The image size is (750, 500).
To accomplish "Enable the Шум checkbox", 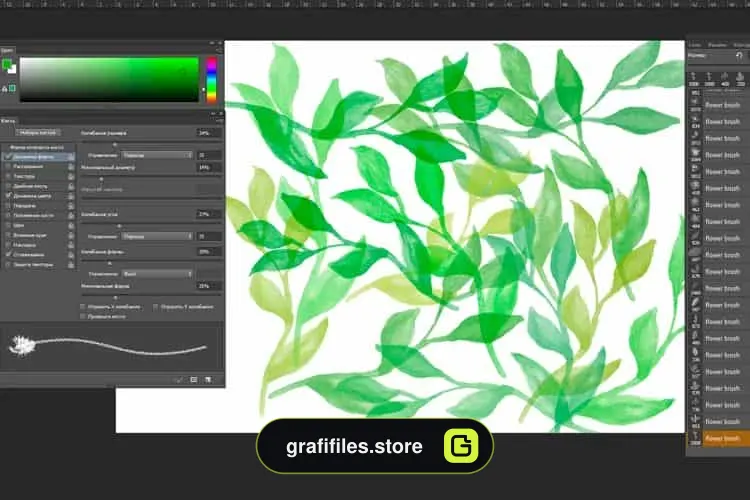I will (x=8, y=225).
